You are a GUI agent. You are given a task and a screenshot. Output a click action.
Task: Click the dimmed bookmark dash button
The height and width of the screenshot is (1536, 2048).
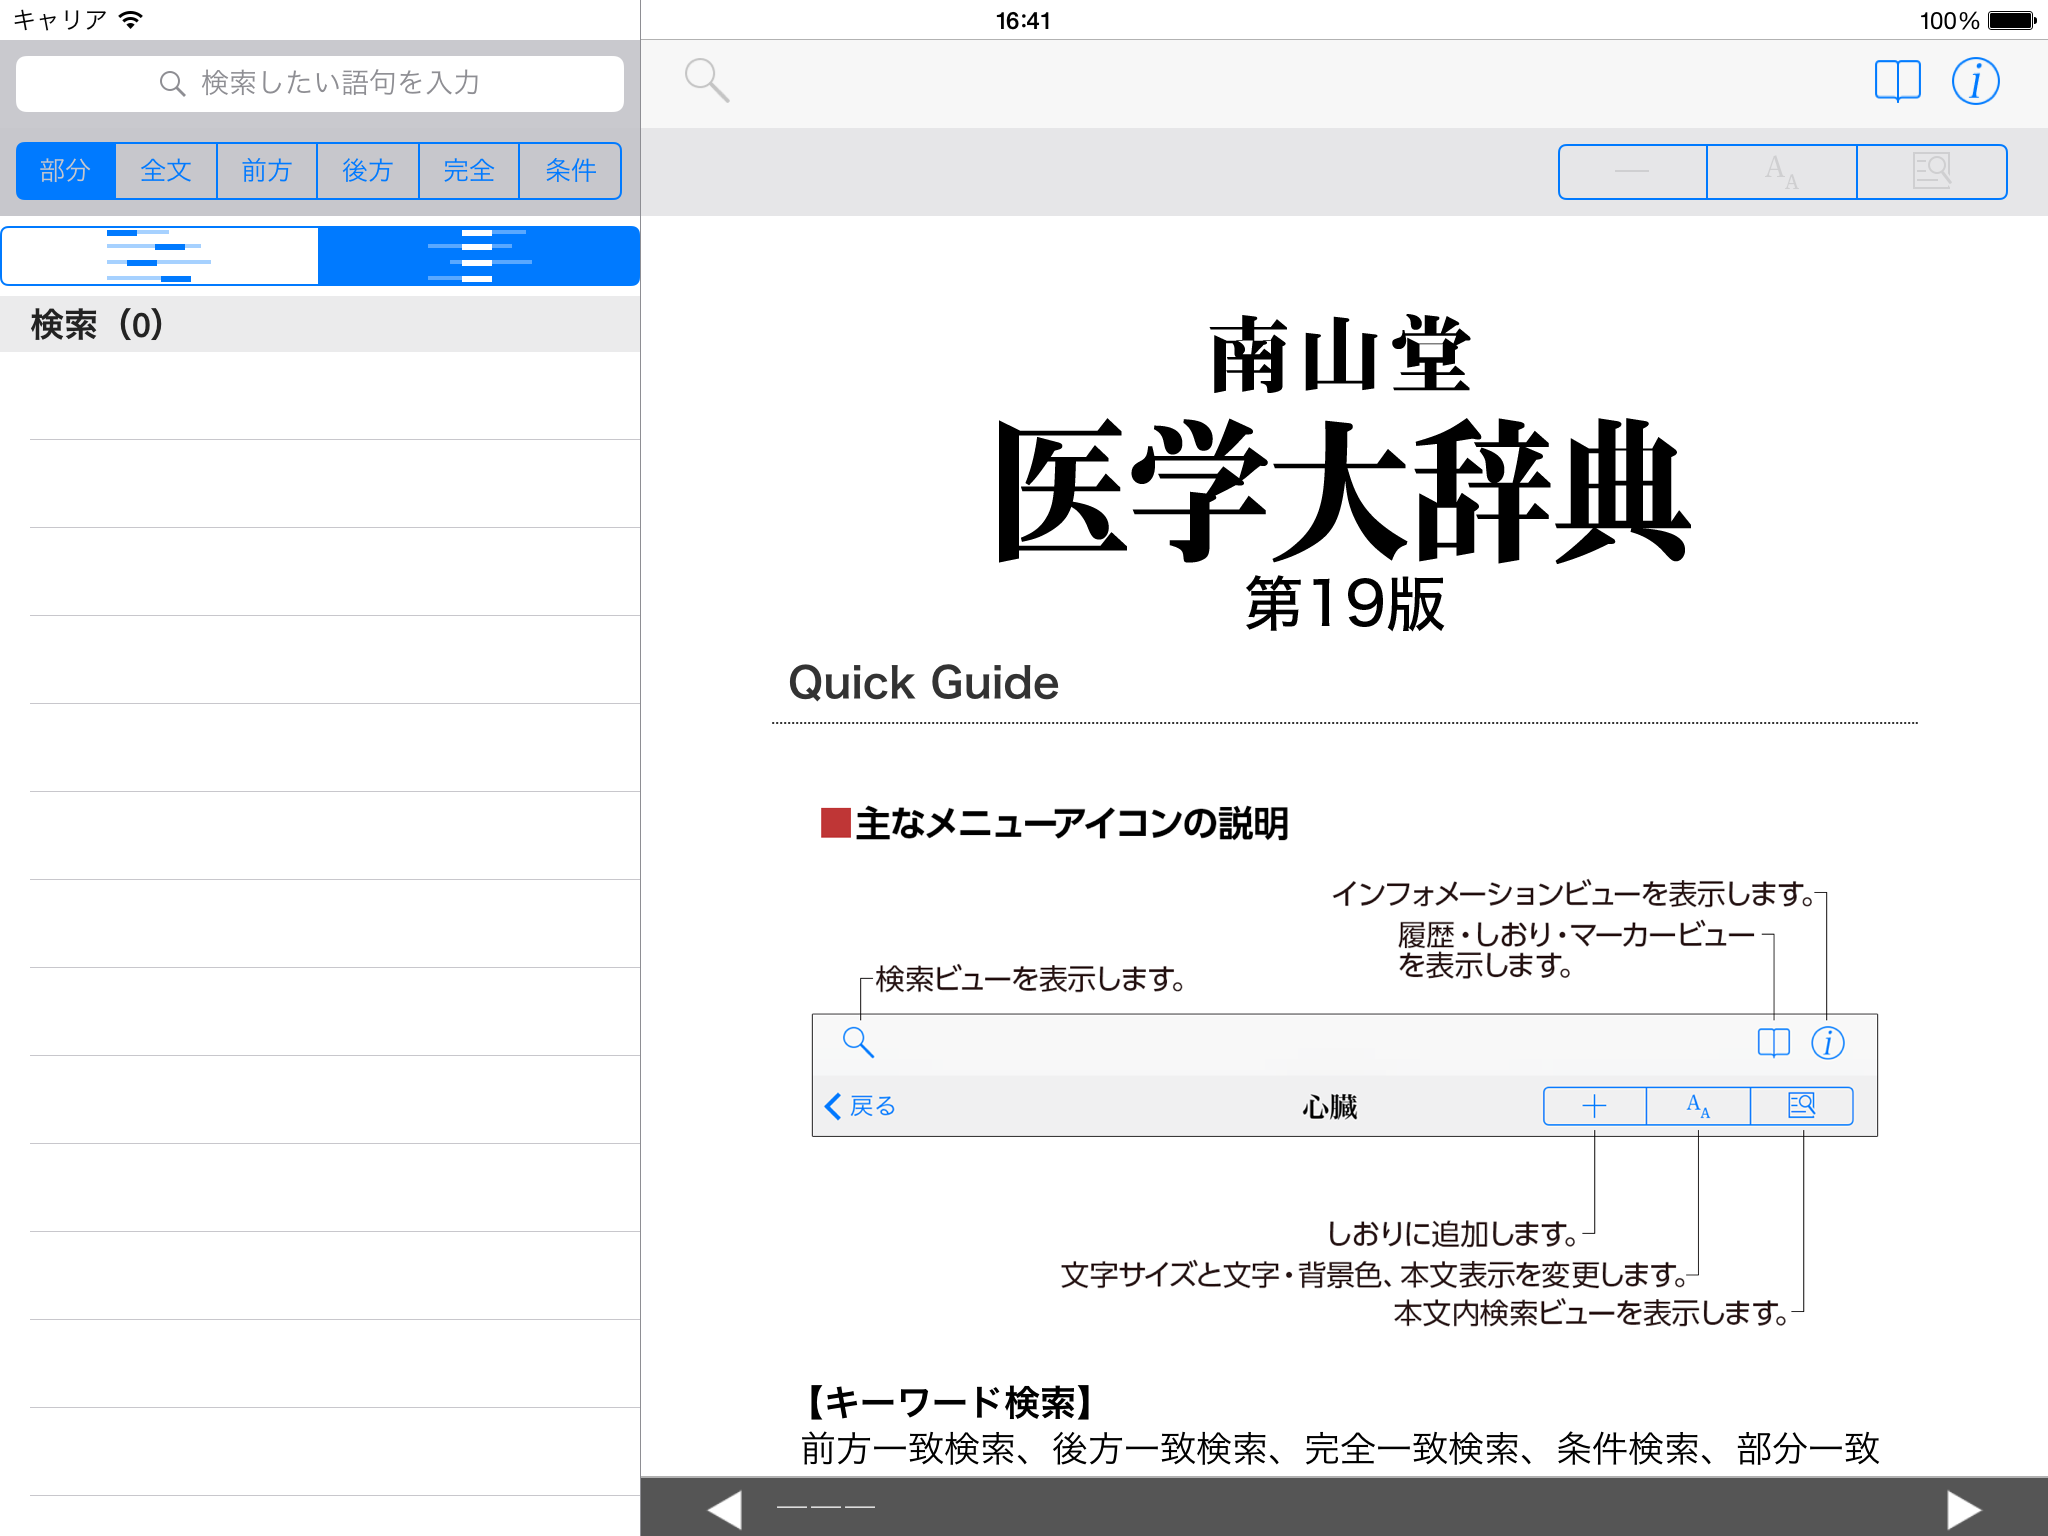click(x=1632, y=172)
